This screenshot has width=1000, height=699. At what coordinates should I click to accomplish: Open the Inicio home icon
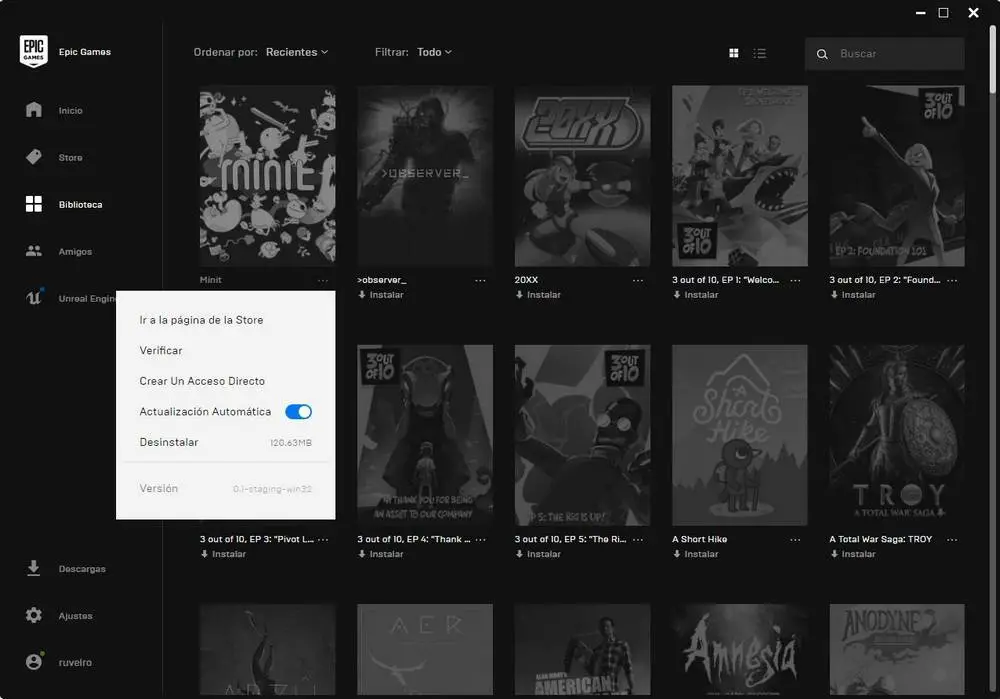click(x=34, y=110)
